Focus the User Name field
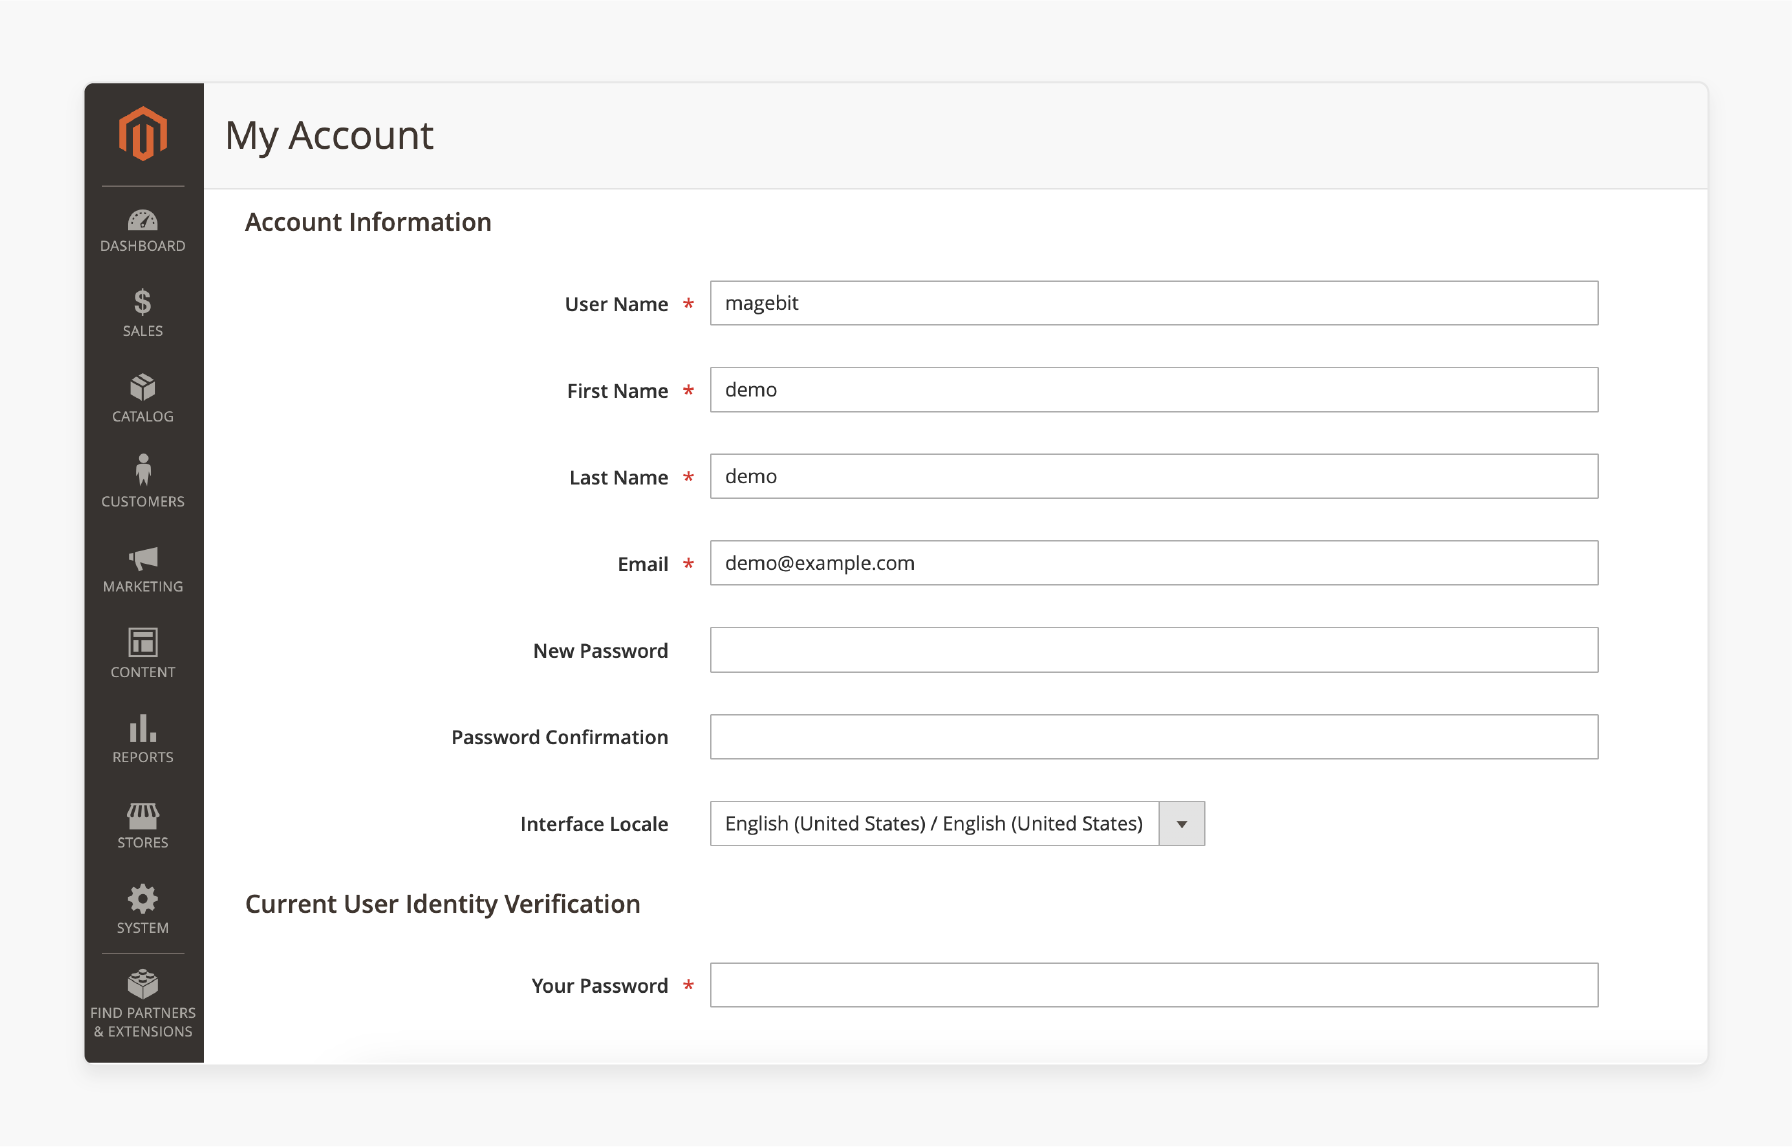 [1154, 303]
